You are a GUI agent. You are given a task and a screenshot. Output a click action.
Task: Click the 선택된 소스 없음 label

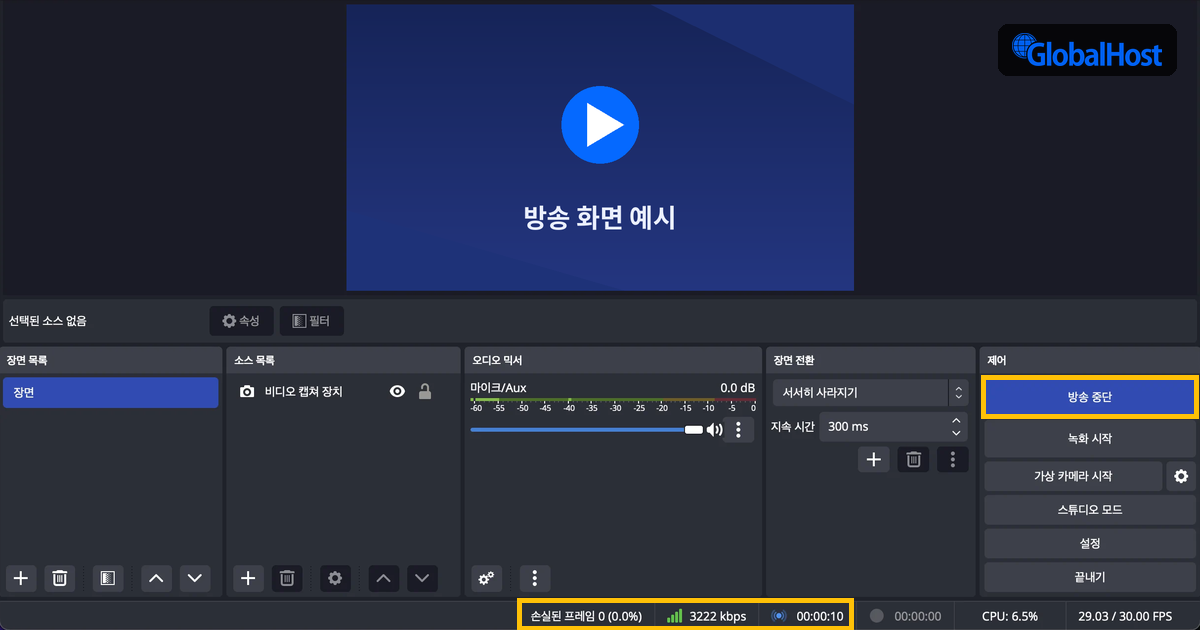coord(47,321)
